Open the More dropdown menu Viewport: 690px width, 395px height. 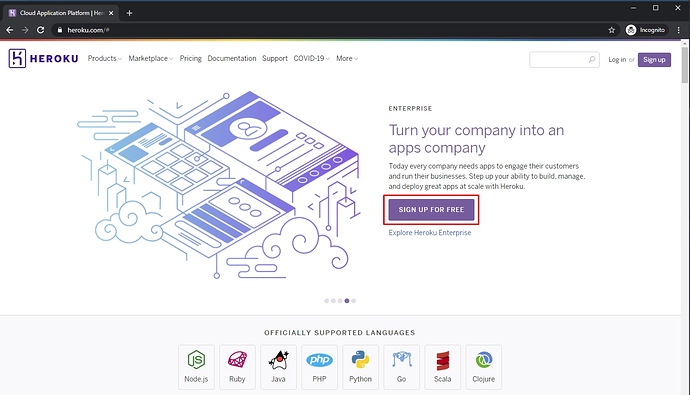pyautogui.click(x=347, y=59)
